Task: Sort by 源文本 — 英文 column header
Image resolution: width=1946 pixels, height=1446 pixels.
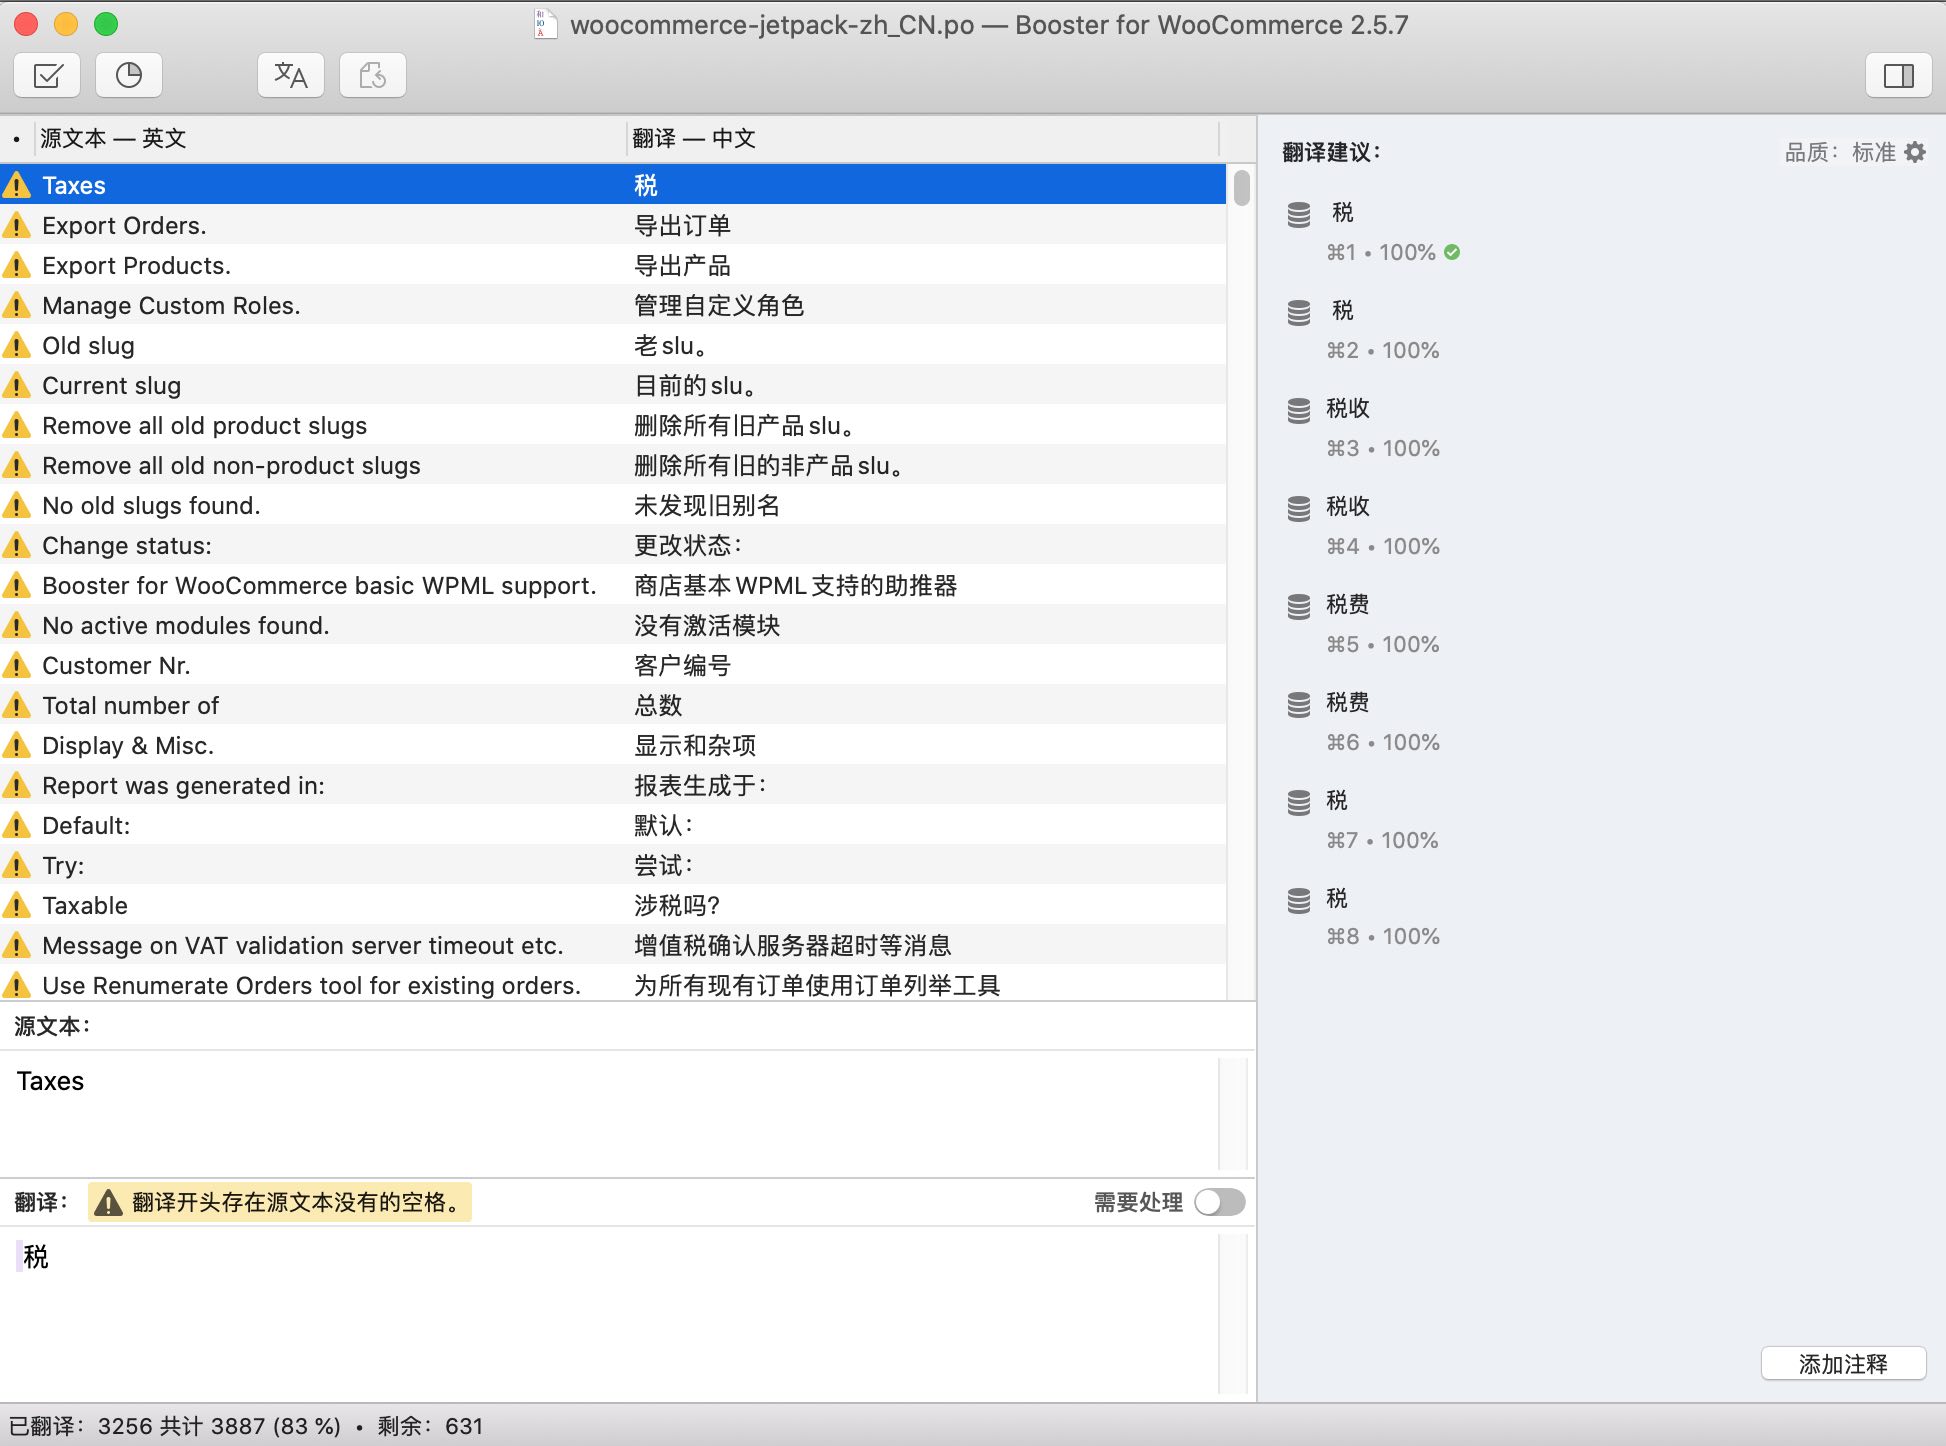Action: tap(114, 138)
